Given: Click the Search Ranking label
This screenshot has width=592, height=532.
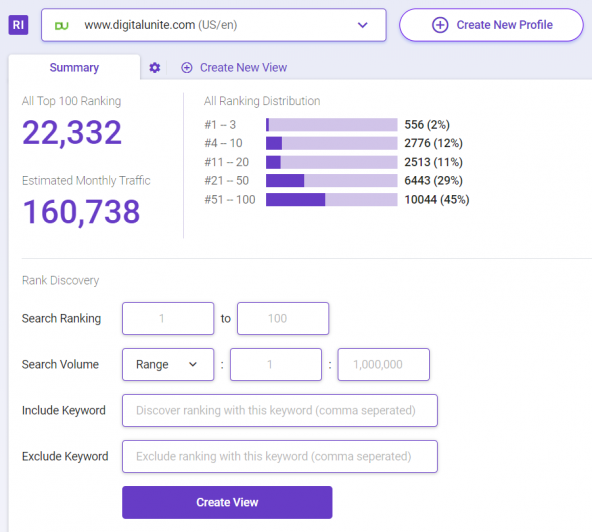Looking at the screenshot, I should pyautogui.click(x=61, y=318).
